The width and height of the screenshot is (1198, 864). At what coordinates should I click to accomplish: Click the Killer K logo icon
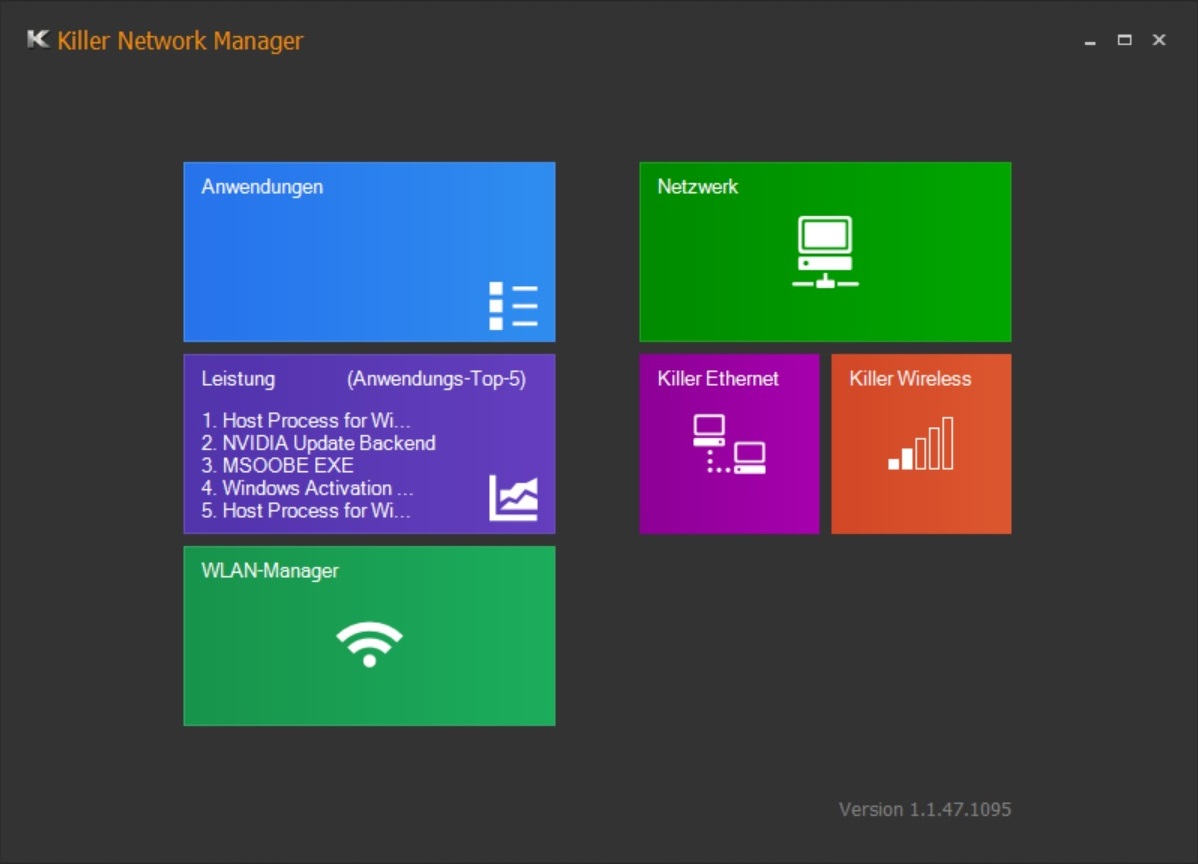pyautogui.click(x=37, y=39)
